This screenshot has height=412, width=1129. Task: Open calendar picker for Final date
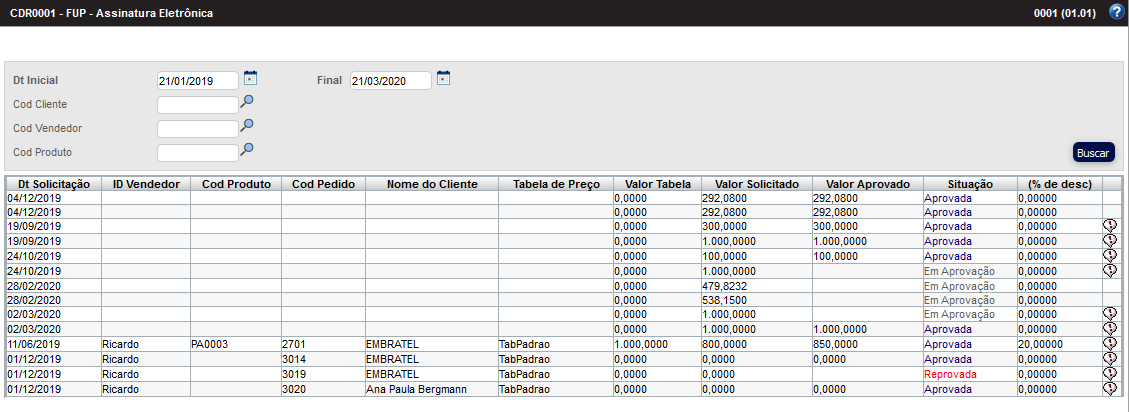pyautogui.click(x=443, y=78)
